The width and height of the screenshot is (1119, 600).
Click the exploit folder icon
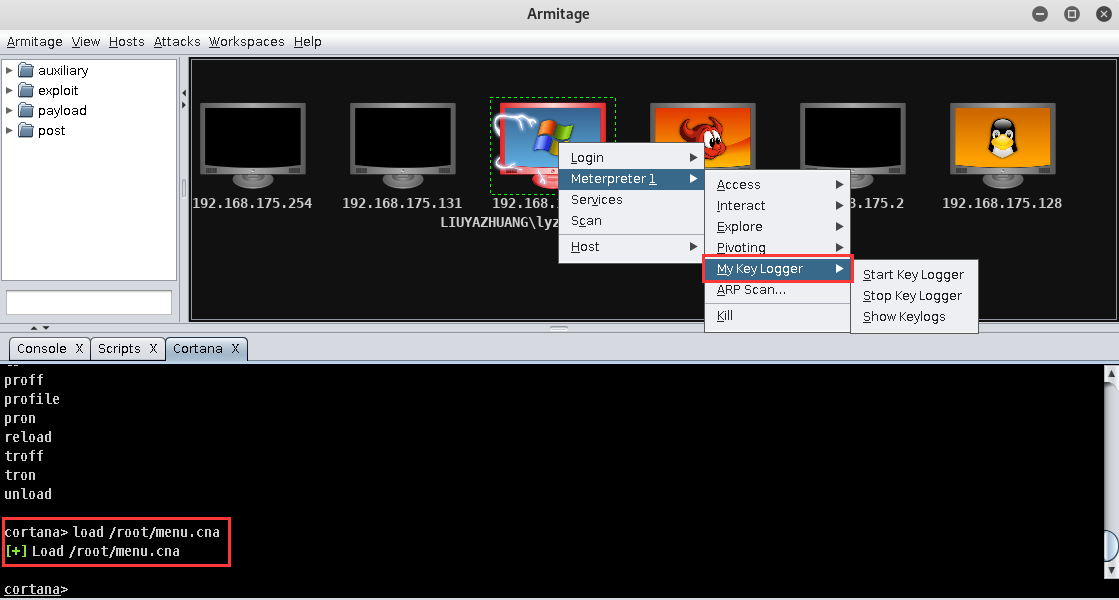click(26, 90)
